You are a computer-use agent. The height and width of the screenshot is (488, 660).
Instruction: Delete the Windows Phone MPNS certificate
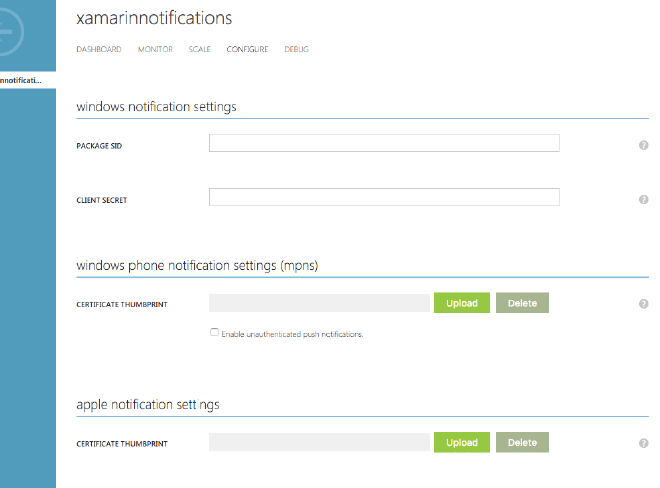[x=522, y=303]
